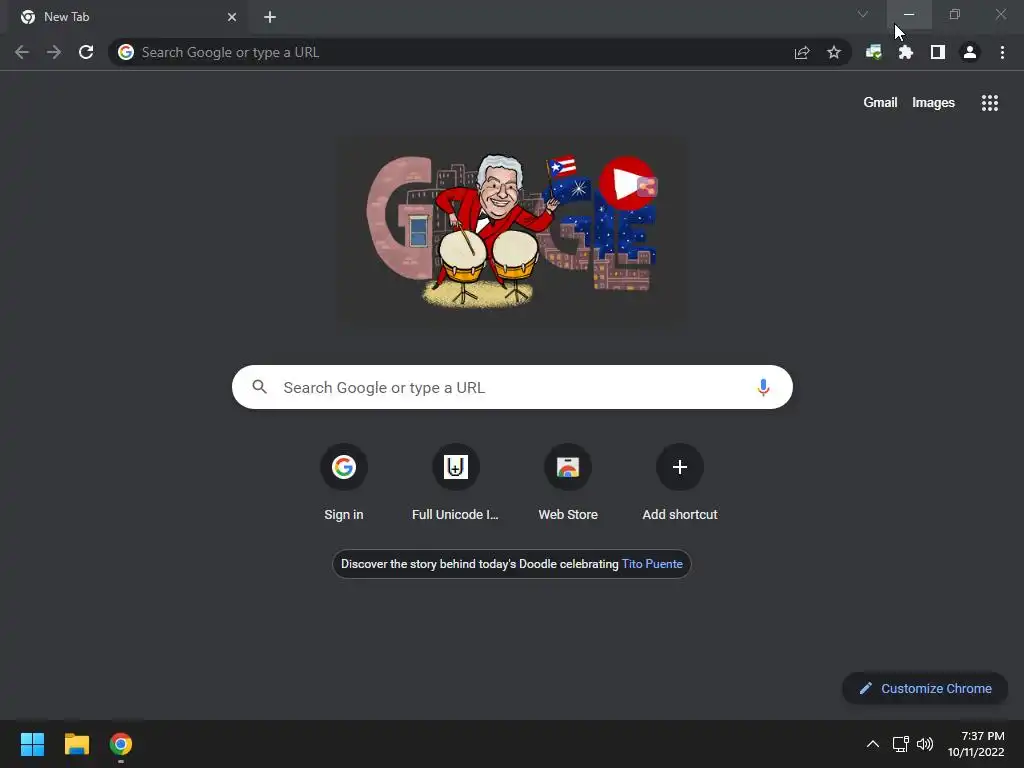Go back using the back arrow
This screenshot has width=1024, height=768.
(22, 52)
